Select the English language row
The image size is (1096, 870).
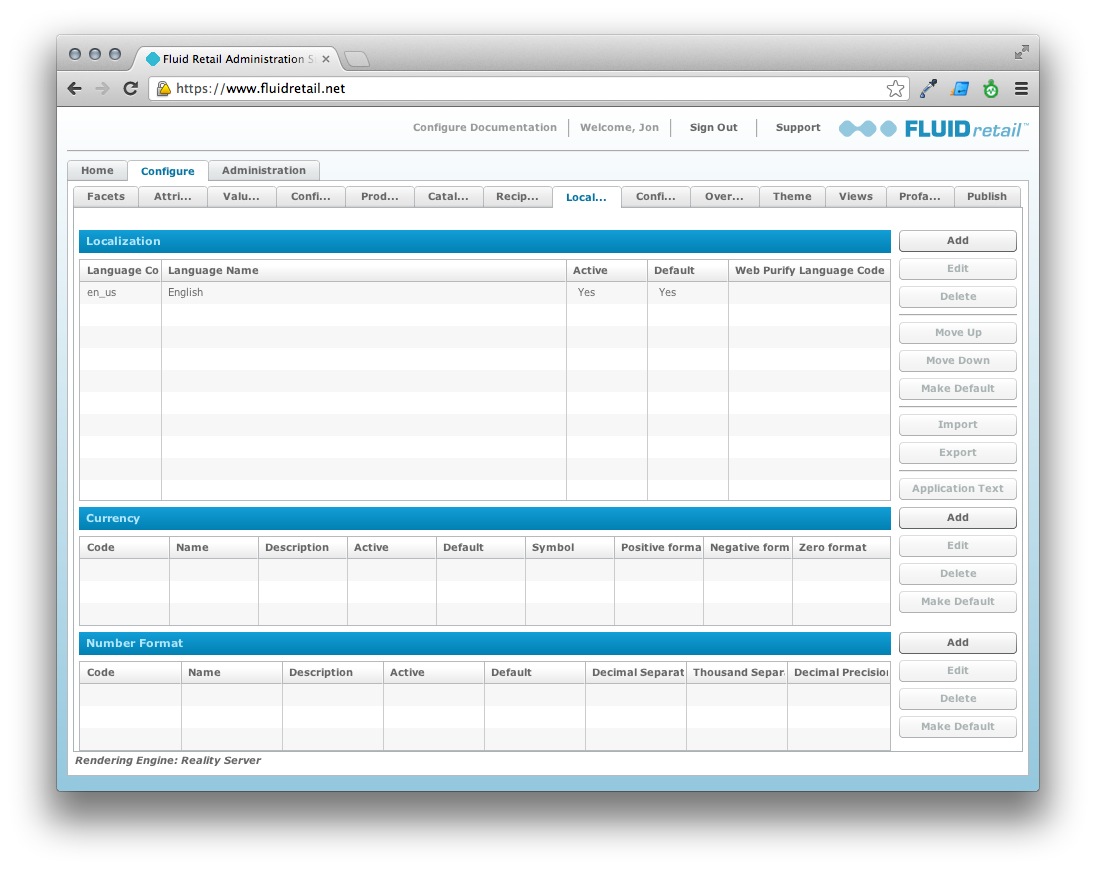(300, 292)
